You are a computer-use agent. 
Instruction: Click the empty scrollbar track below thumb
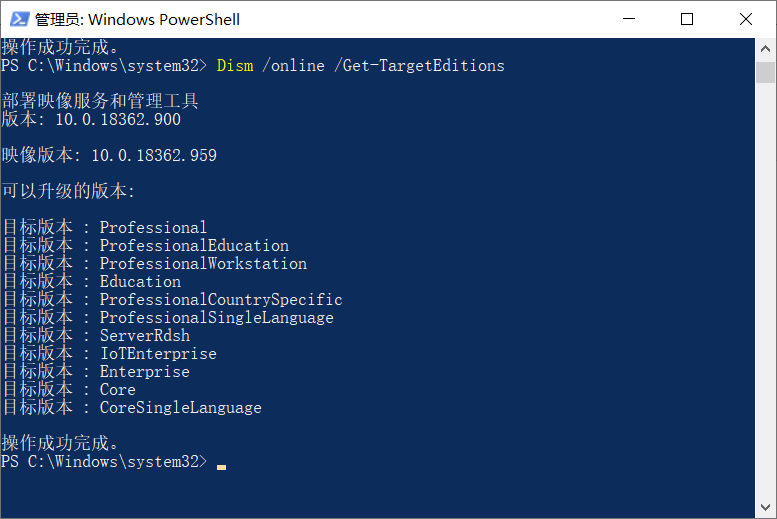point(765,290)
